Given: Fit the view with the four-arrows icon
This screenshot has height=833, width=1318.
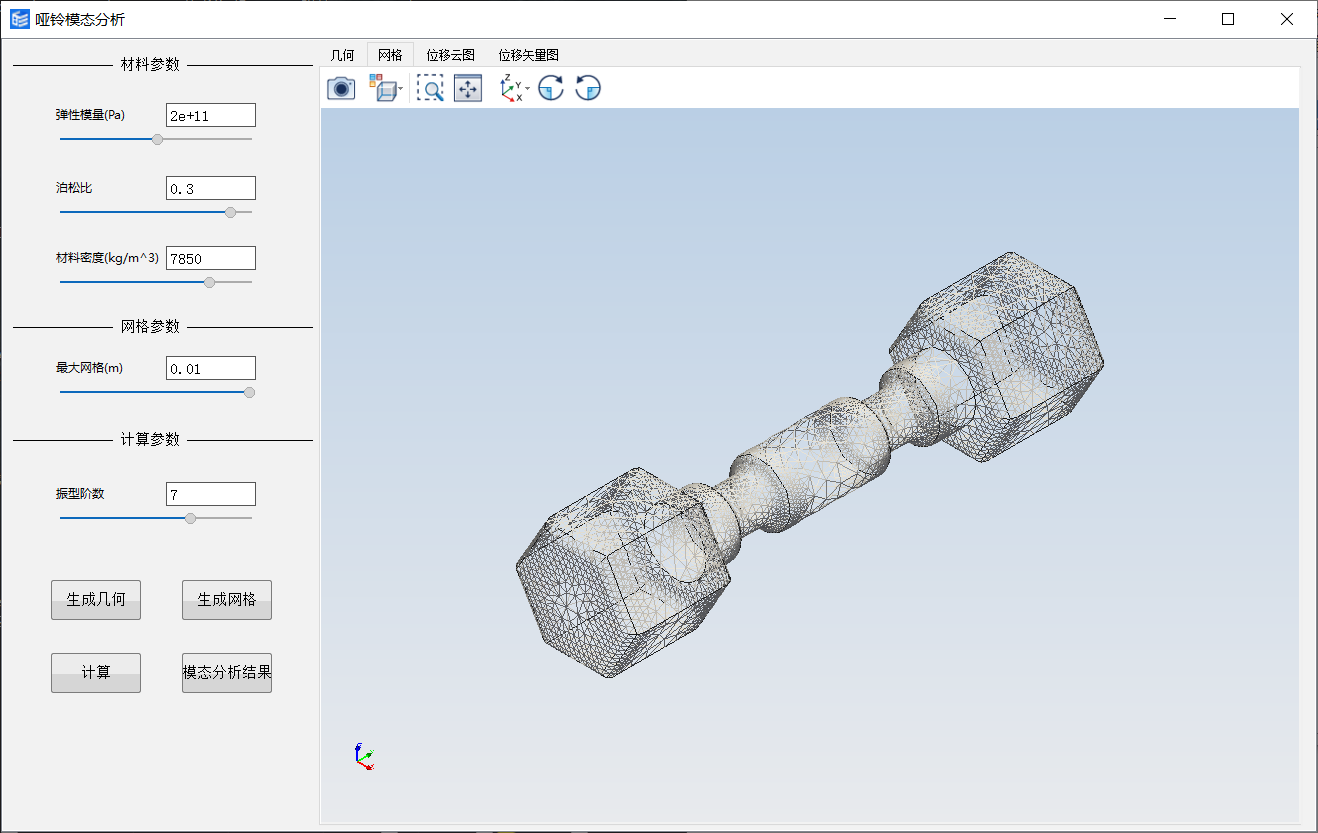Looking at the screenshot, I should tap(468, 89).
